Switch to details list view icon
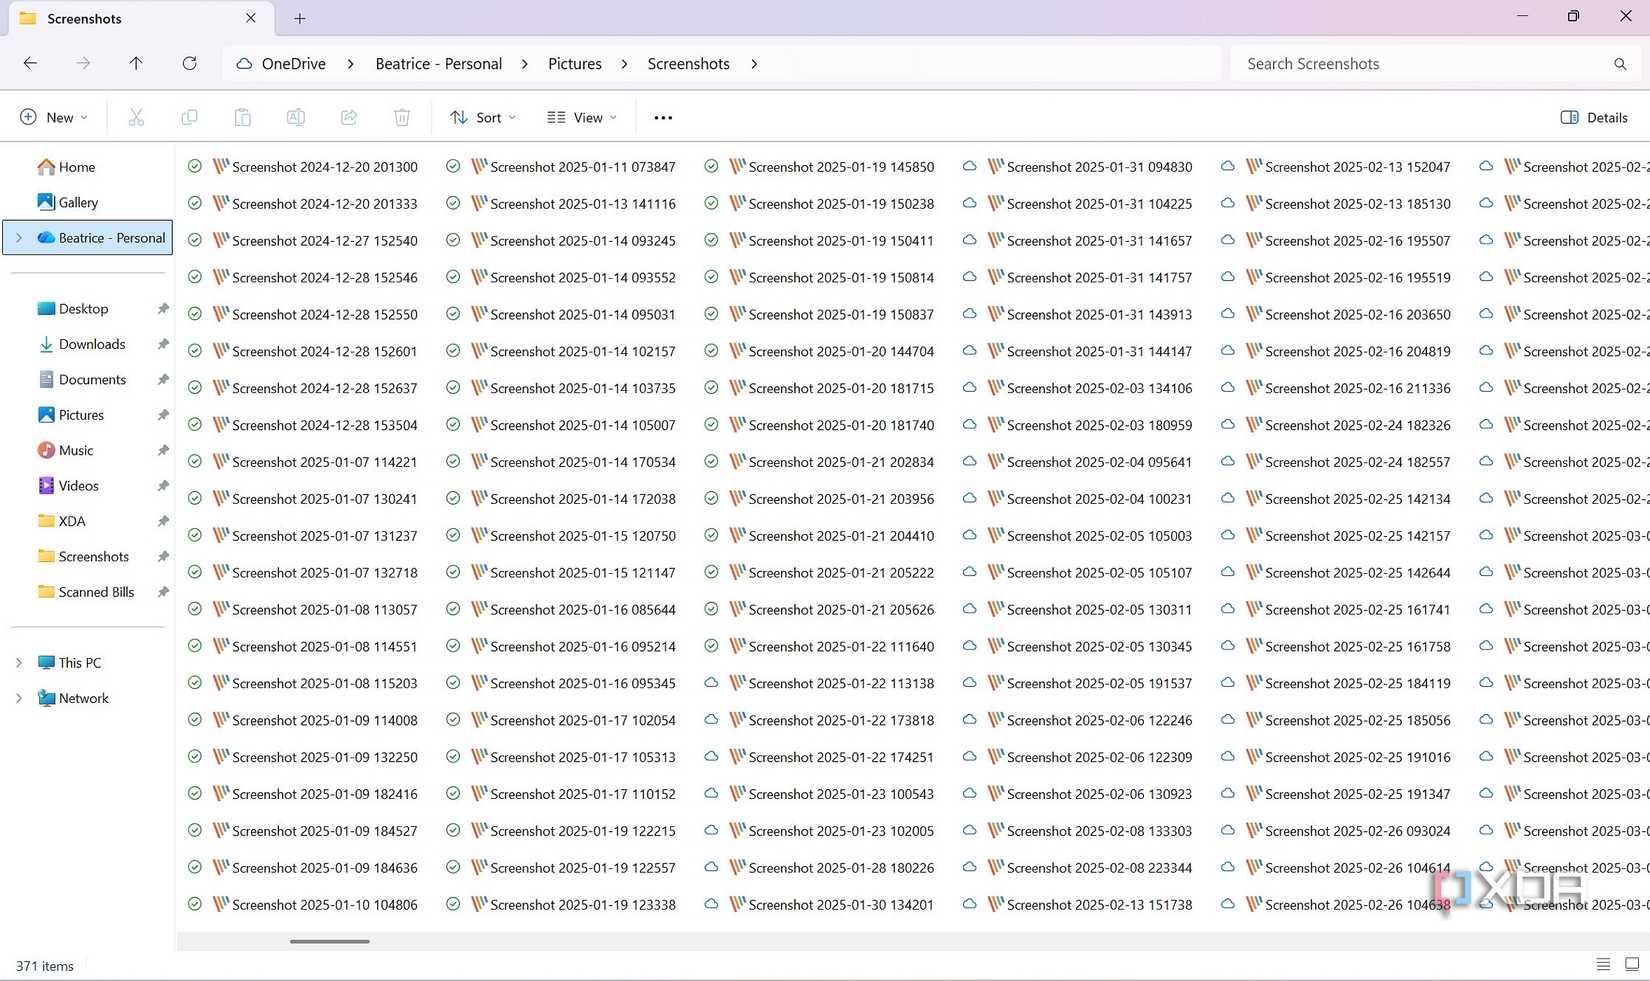1650x981 pixels. pos(1603,964)
